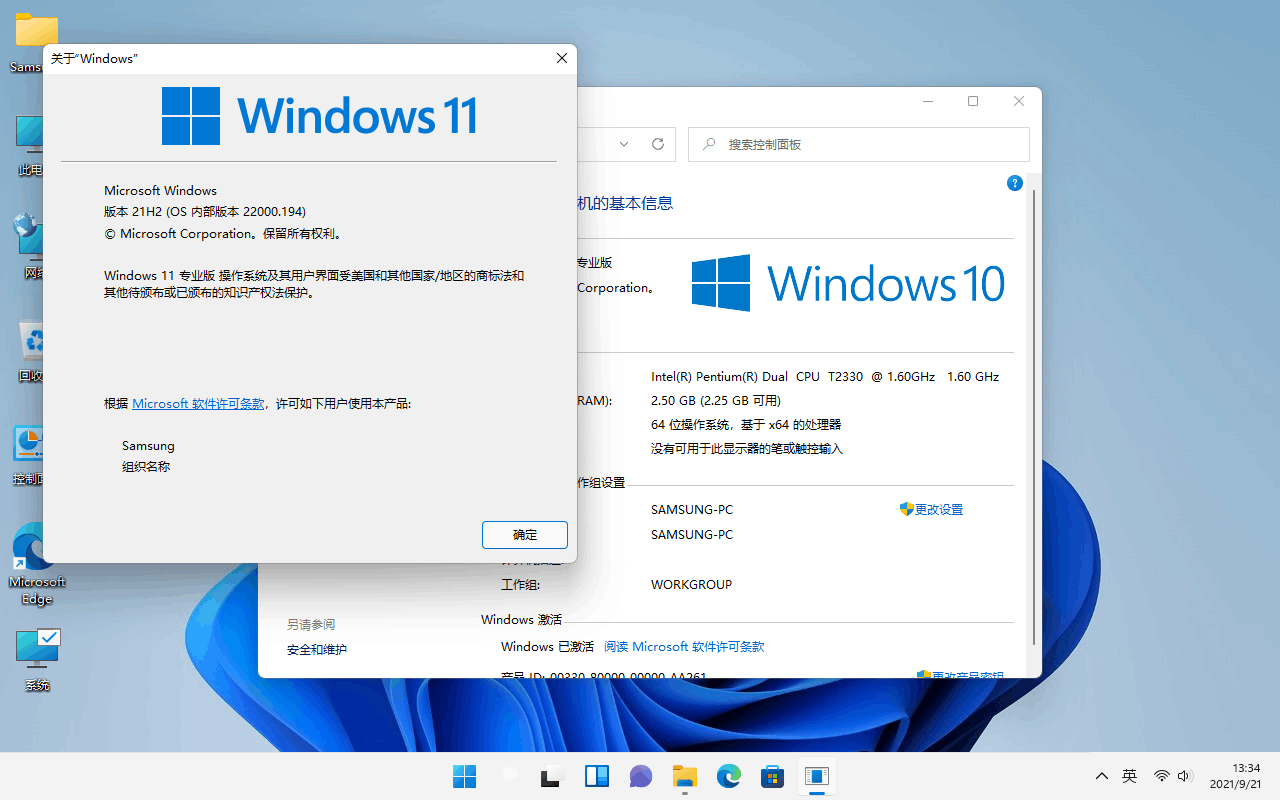Image resolution: width=1280 pixels, height=800 pixels.
Task: Select the 系统 desktop icon
Action: tap(36, 660)
